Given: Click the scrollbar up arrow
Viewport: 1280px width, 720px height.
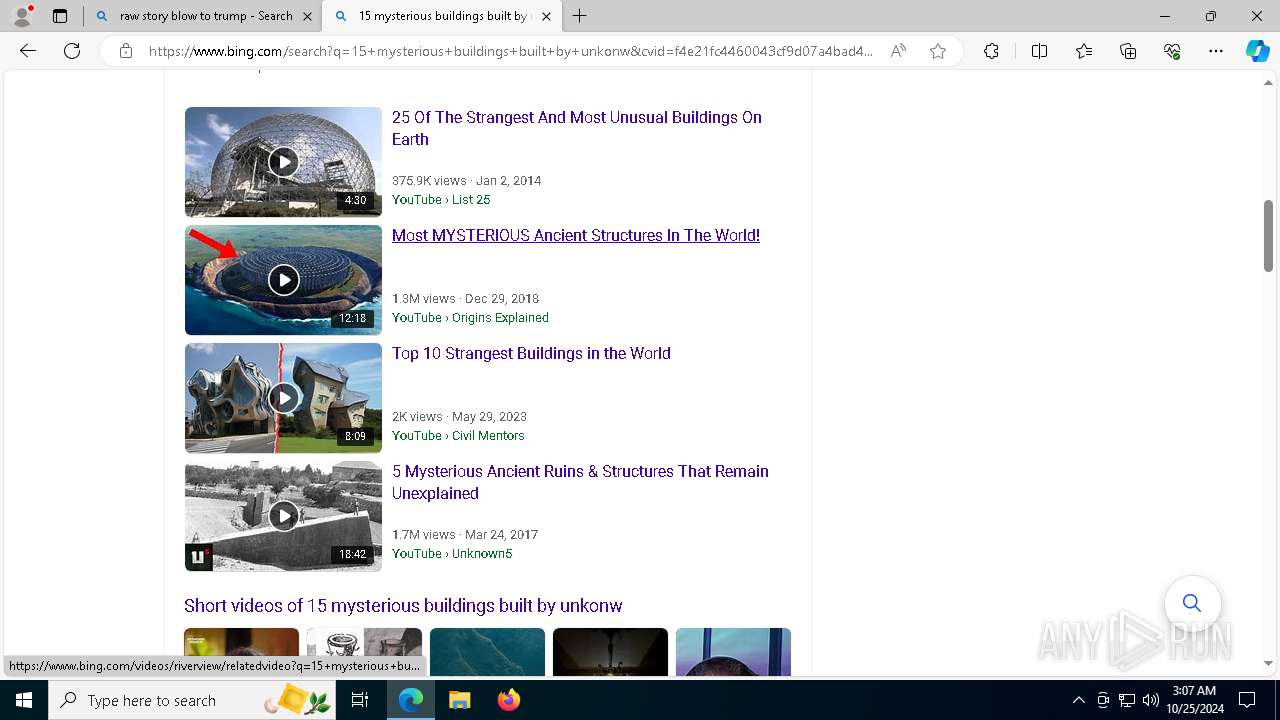Looking at the screenshot, I should pyautogui.click(x=1269, y=82).
